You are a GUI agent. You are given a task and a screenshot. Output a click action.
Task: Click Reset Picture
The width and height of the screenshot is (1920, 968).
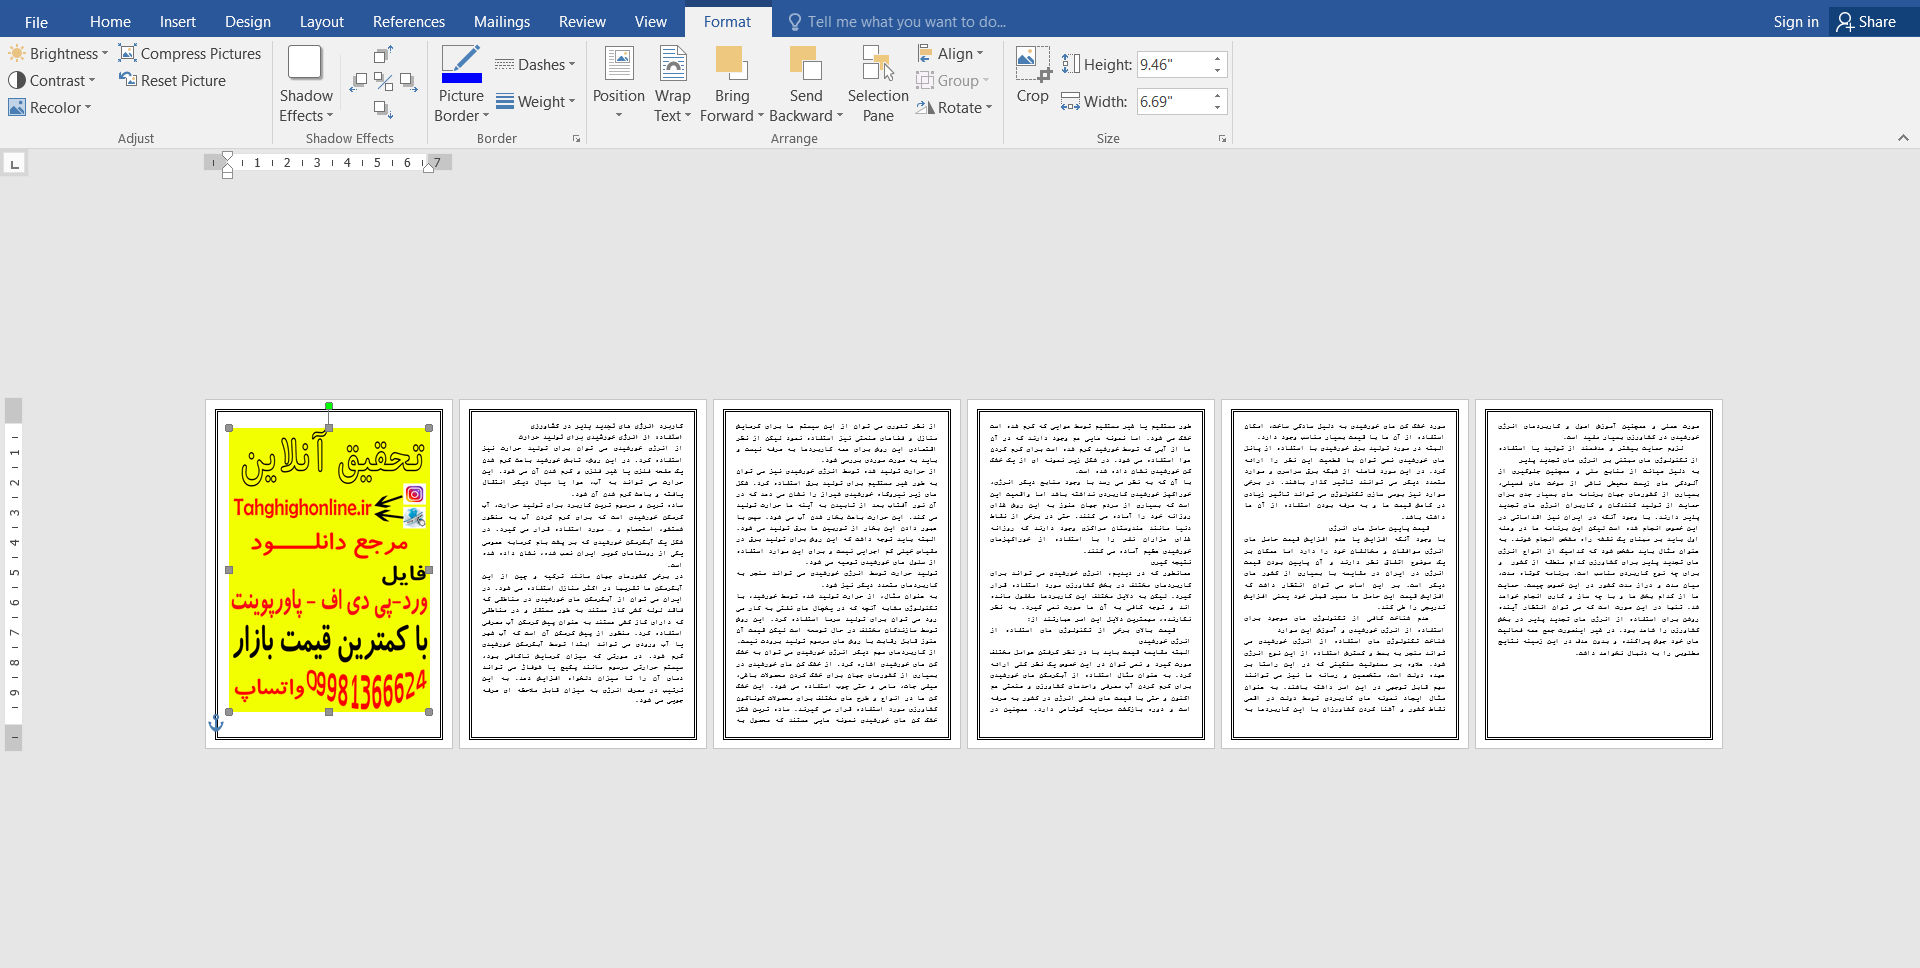(x=173, y=81)
